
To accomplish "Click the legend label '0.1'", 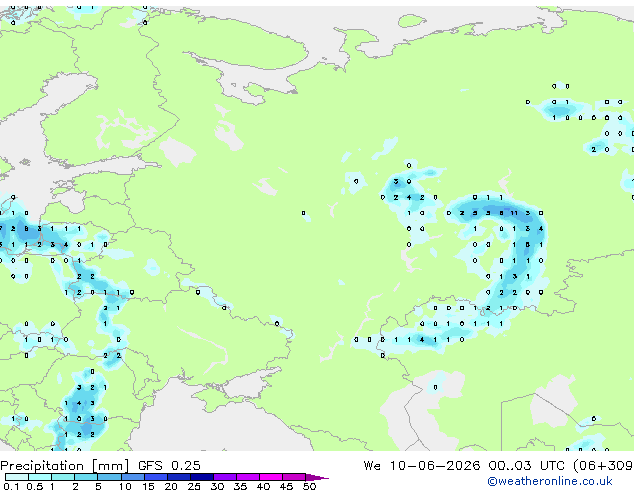I will (x=11, y=486).
